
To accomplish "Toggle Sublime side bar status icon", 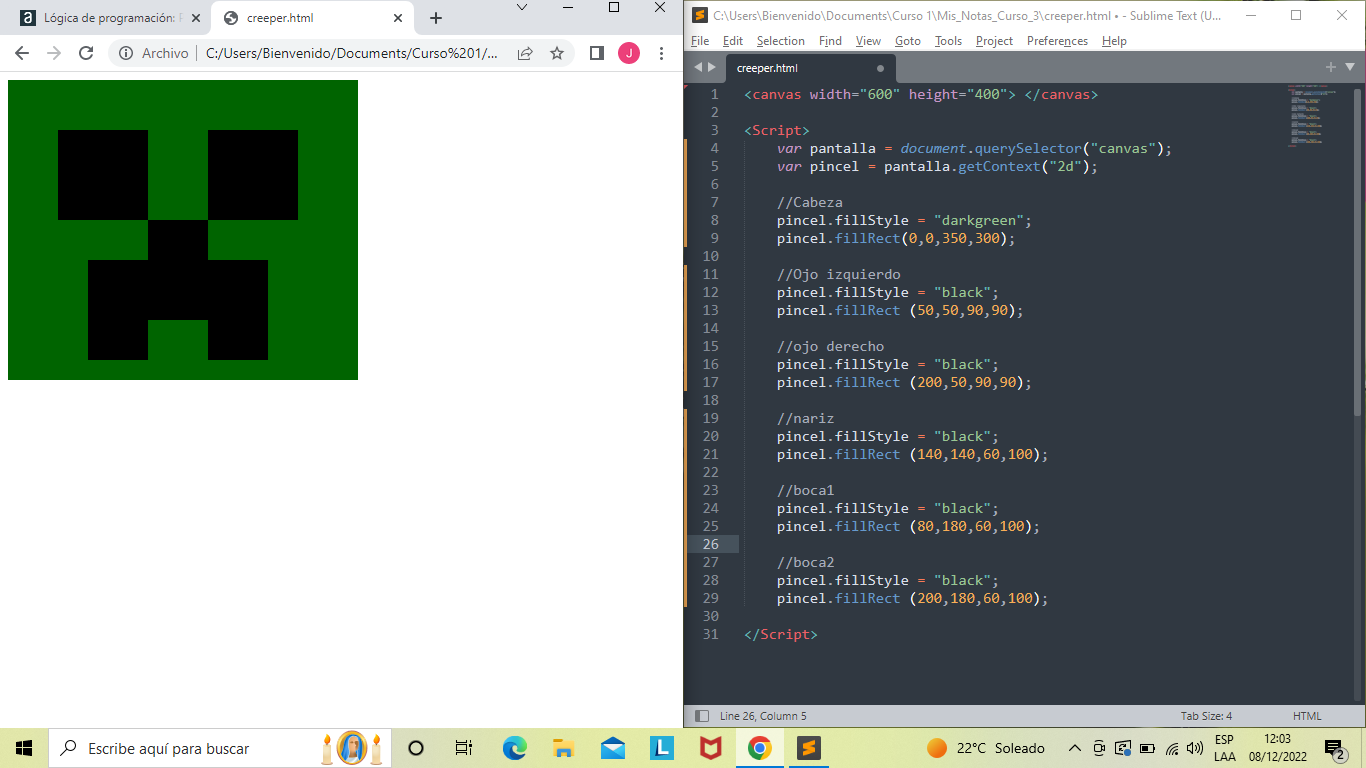I will (701, 716).
